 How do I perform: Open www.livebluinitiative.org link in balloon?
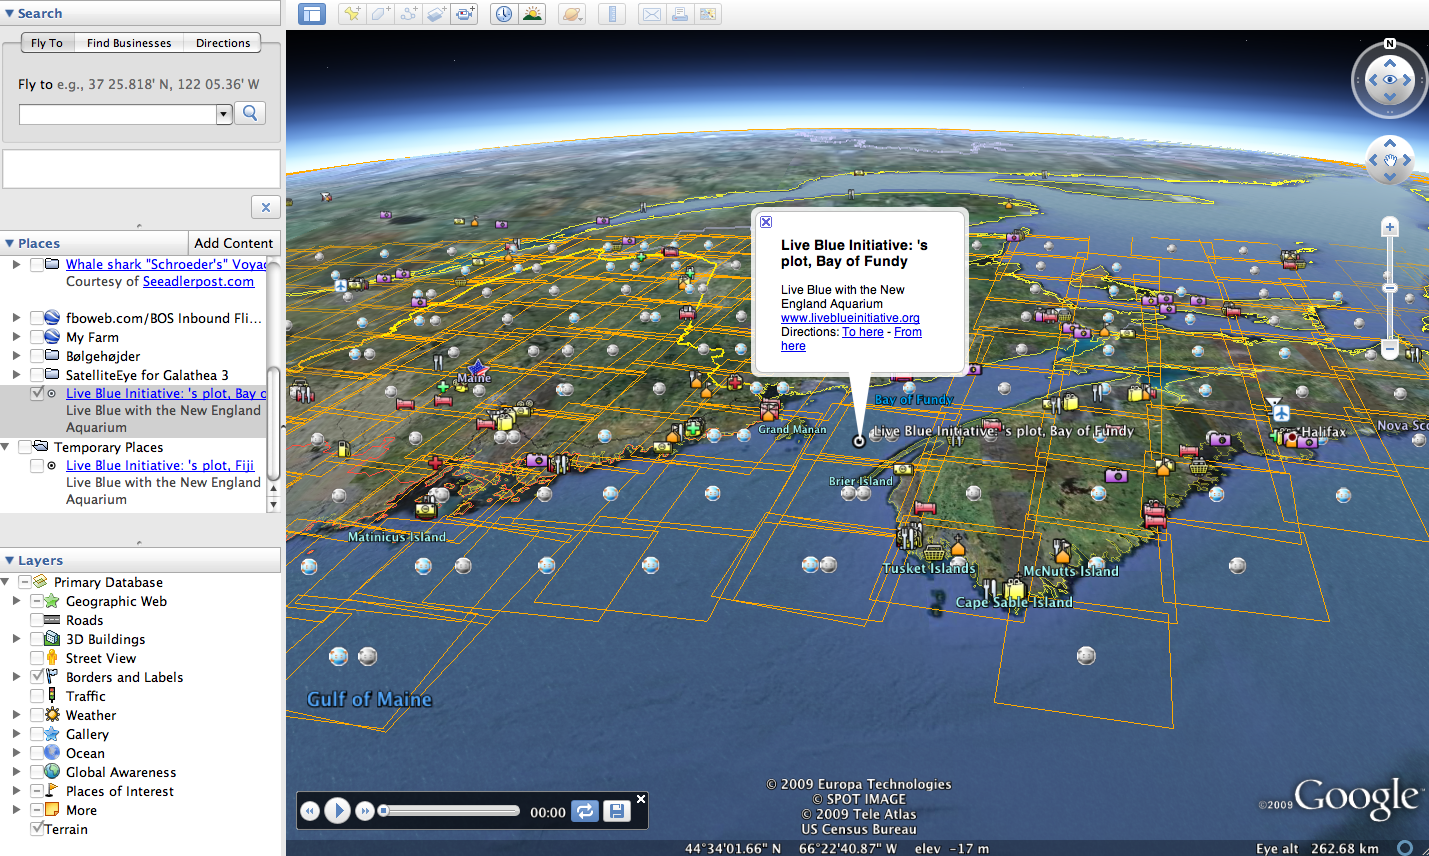pos(850,318)
